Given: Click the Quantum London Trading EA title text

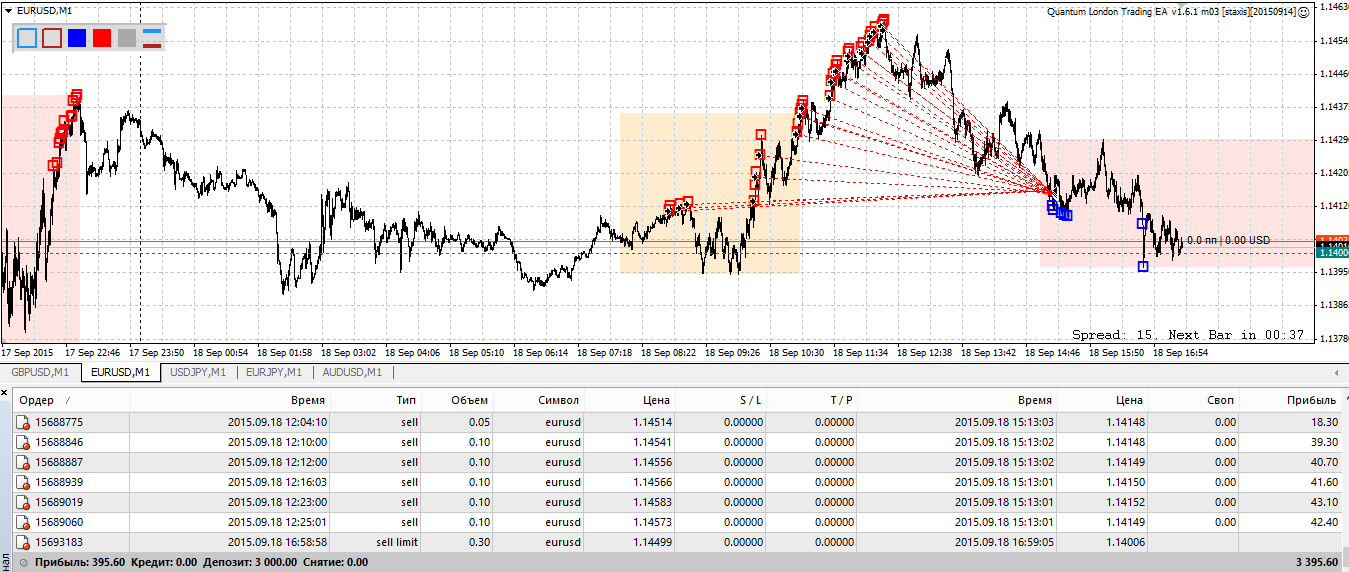Looking at the screenshot, I should point(1170,11).
